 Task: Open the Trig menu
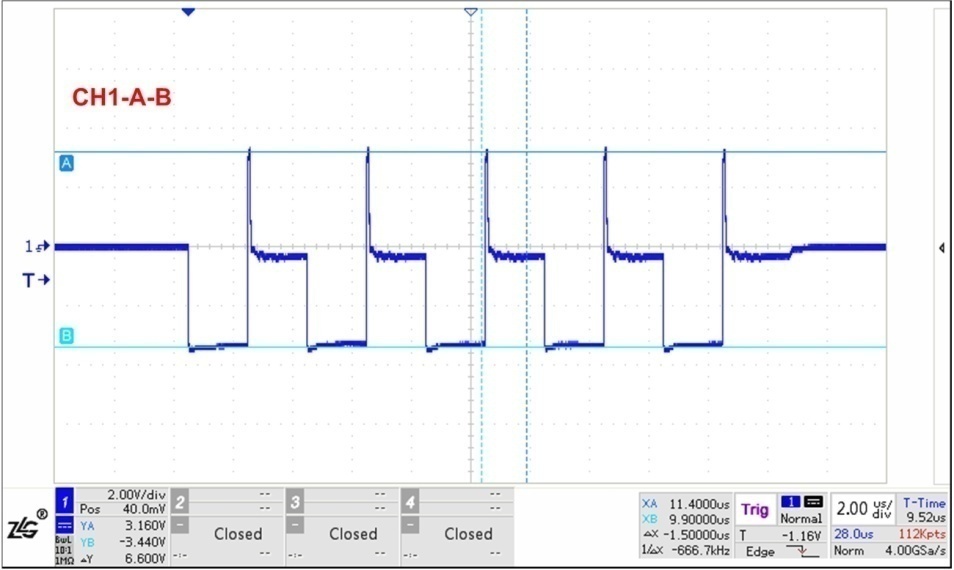[x=755, y=510]
